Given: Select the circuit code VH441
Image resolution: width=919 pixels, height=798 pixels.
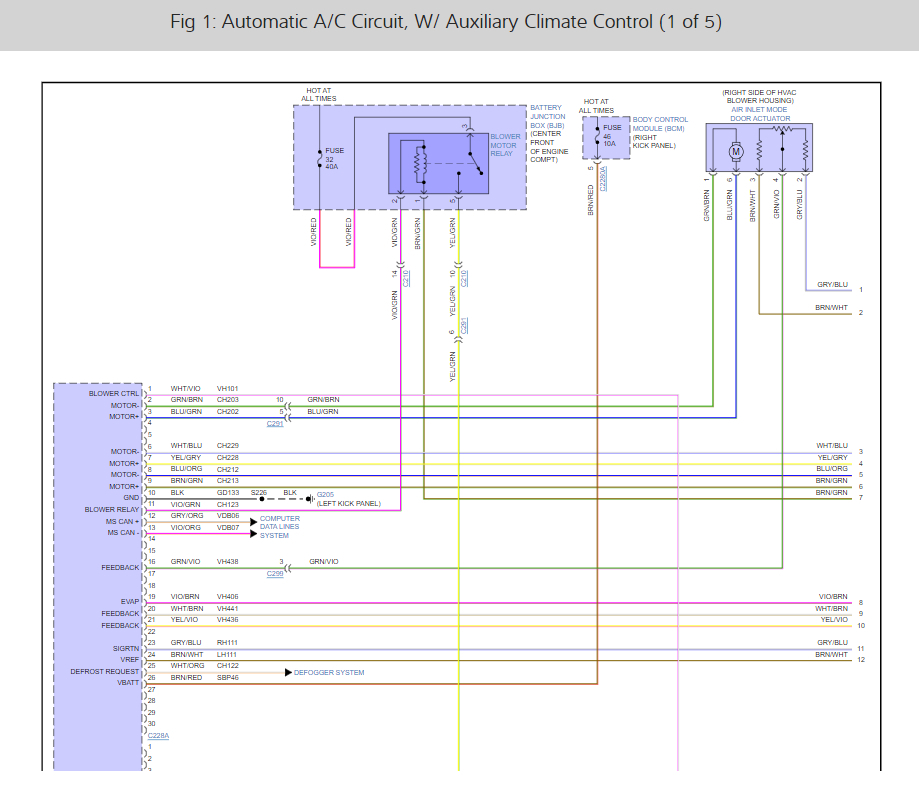Looking at the screenshot, I should click(227, 608).
